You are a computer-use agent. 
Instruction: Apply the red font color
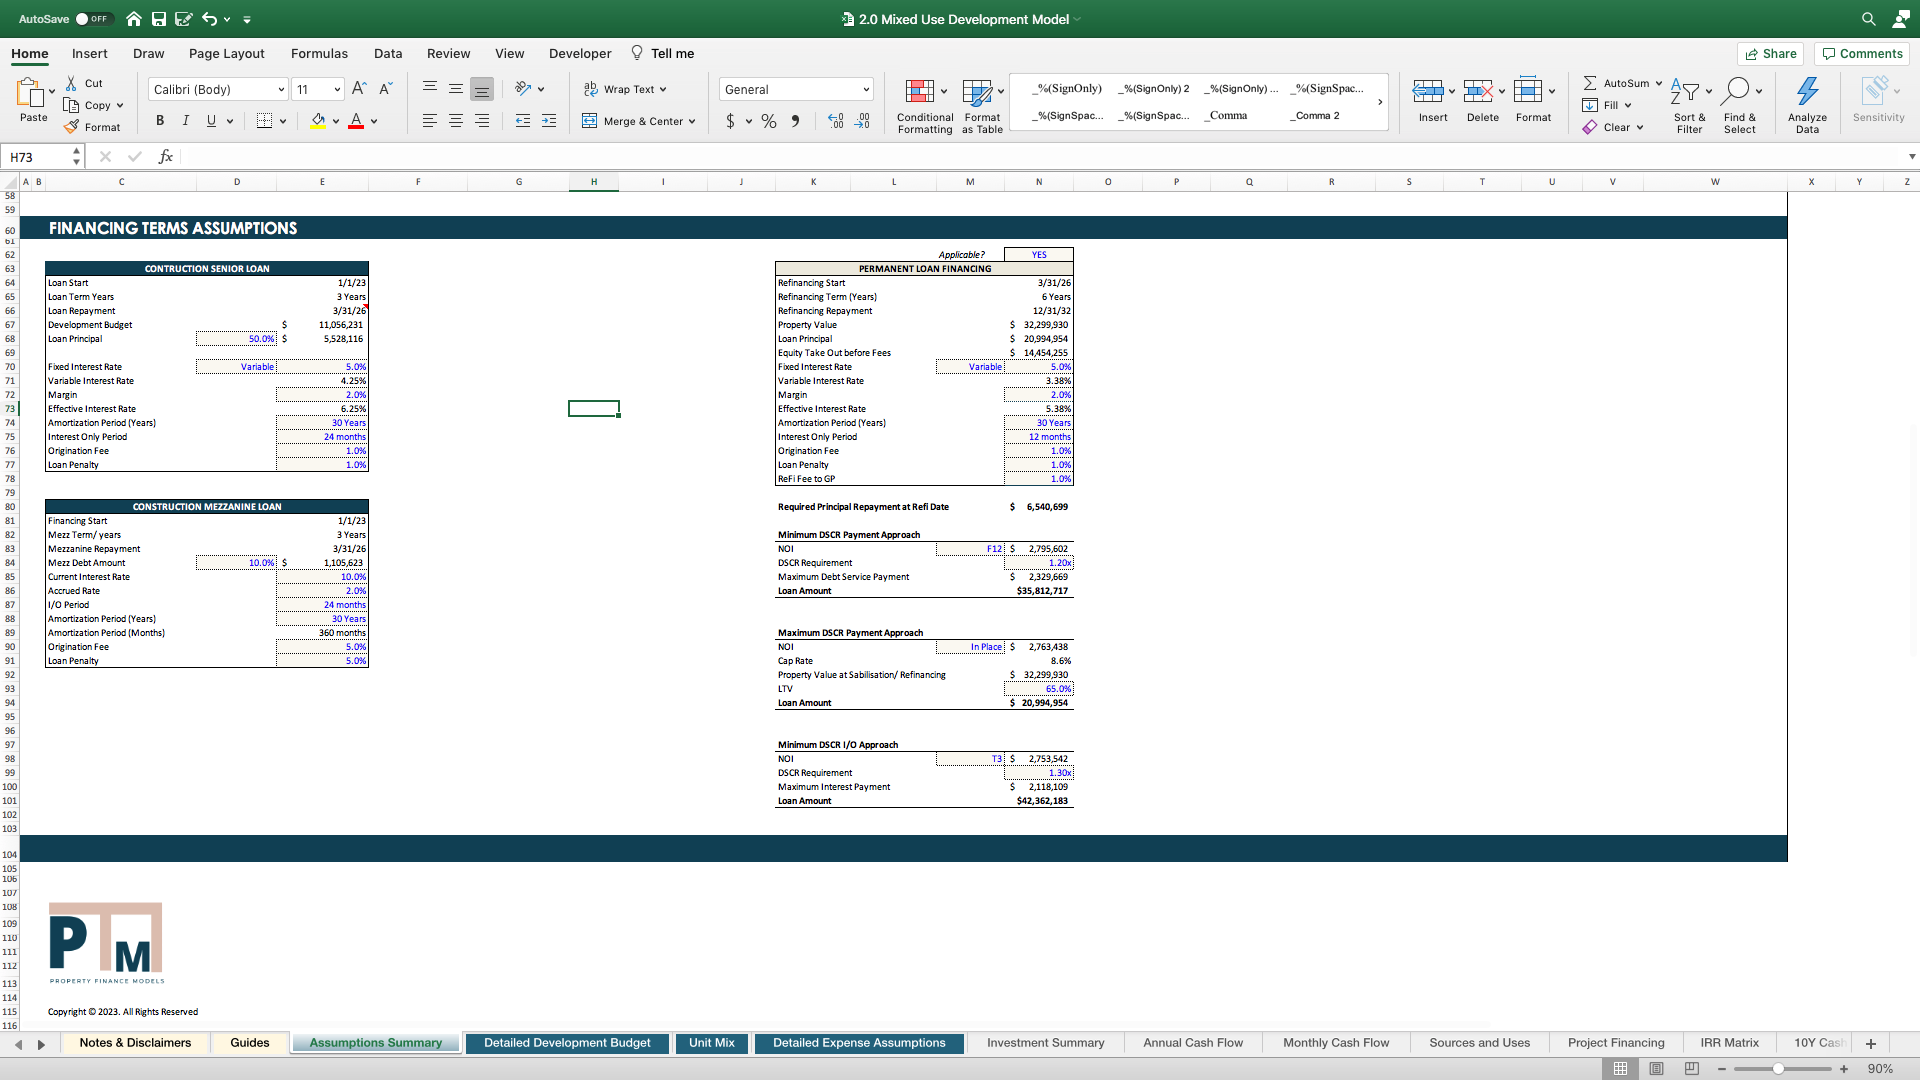[x=356, y=121]
